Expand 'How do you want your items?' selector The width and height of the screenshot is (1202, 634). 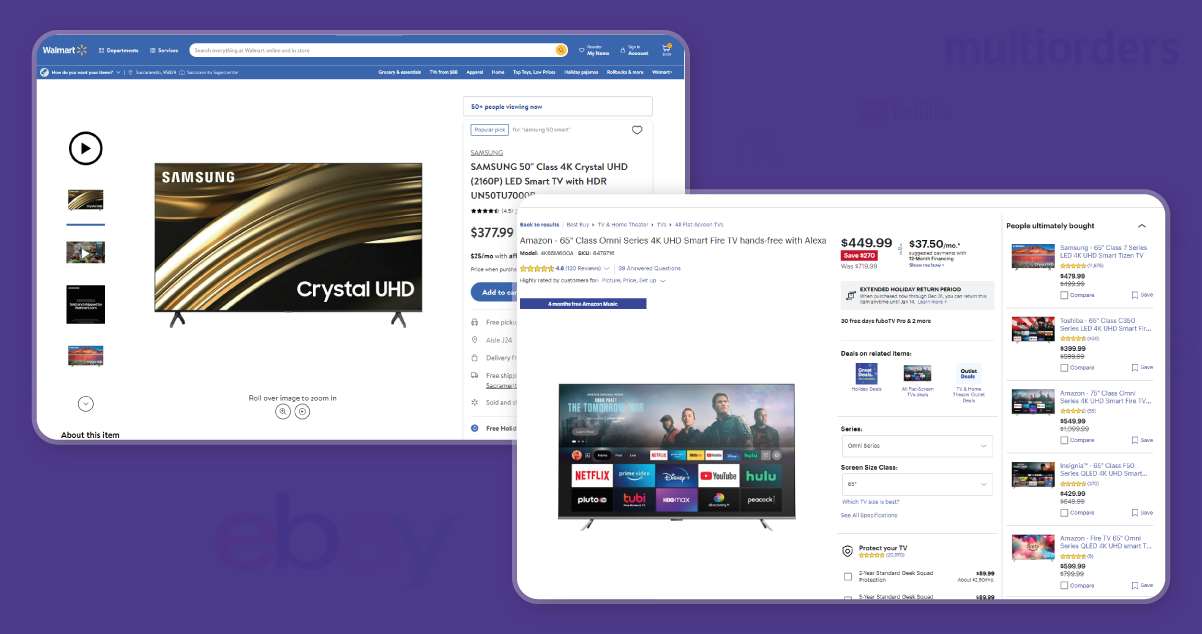point(81,72)
